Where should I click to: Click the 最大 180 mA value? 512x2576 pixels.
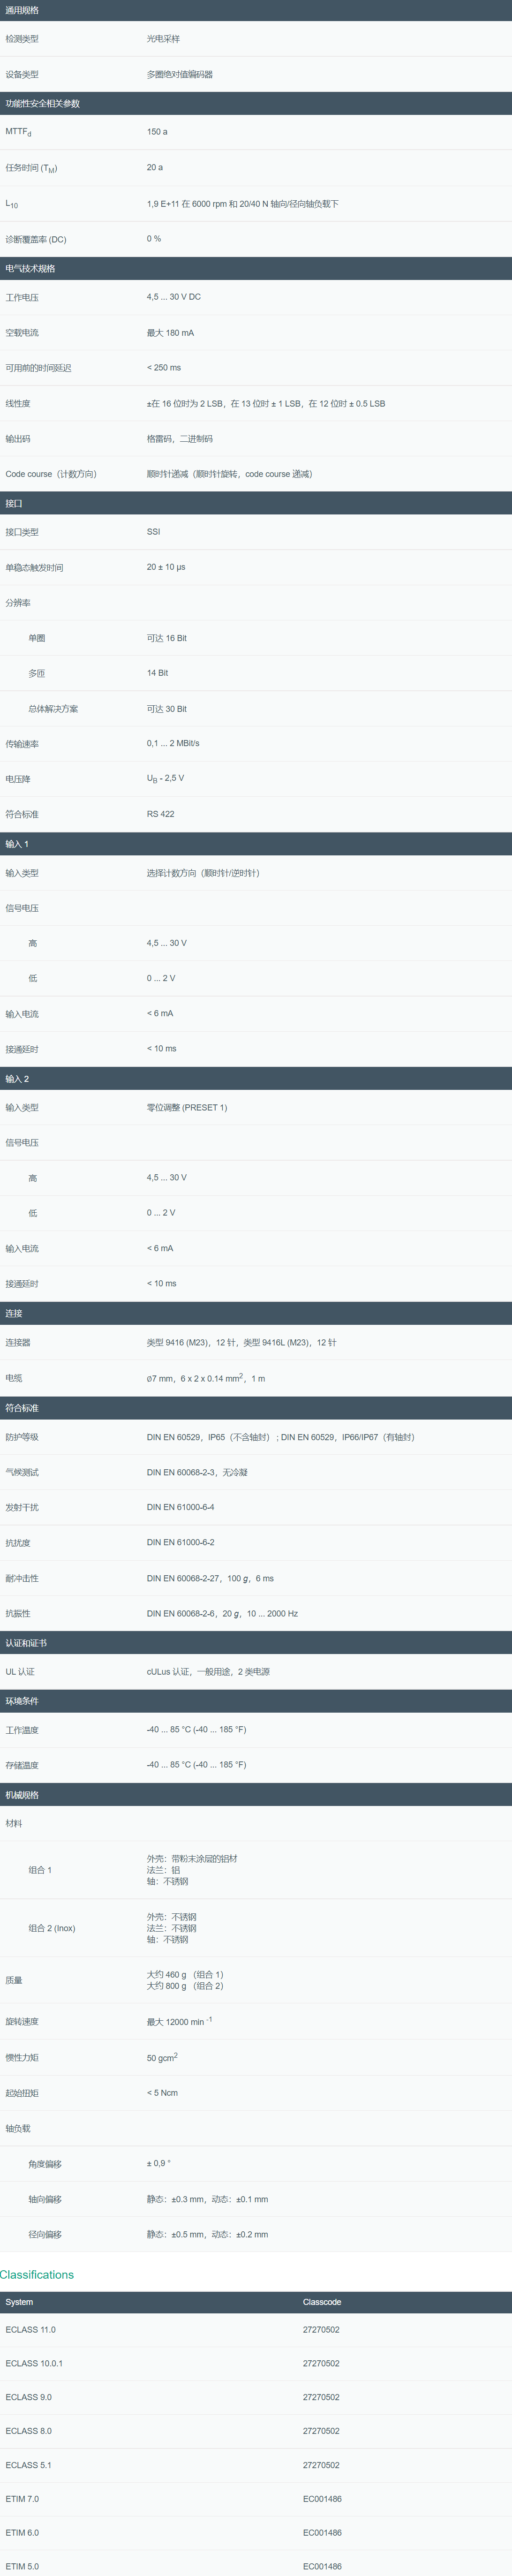(x=171, y=333)
